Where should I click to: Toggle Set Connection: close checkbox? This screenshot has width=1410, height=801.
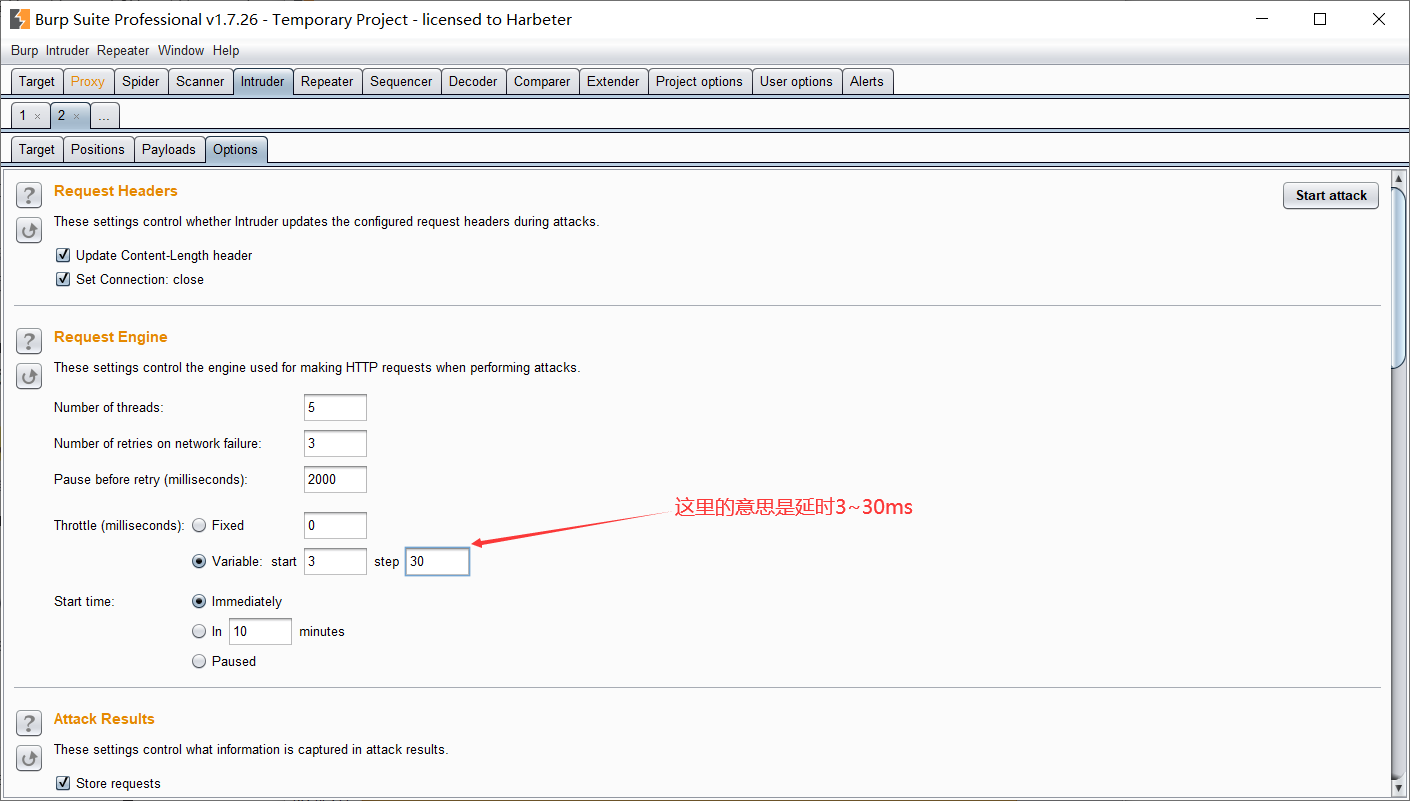tap(63, 279)
